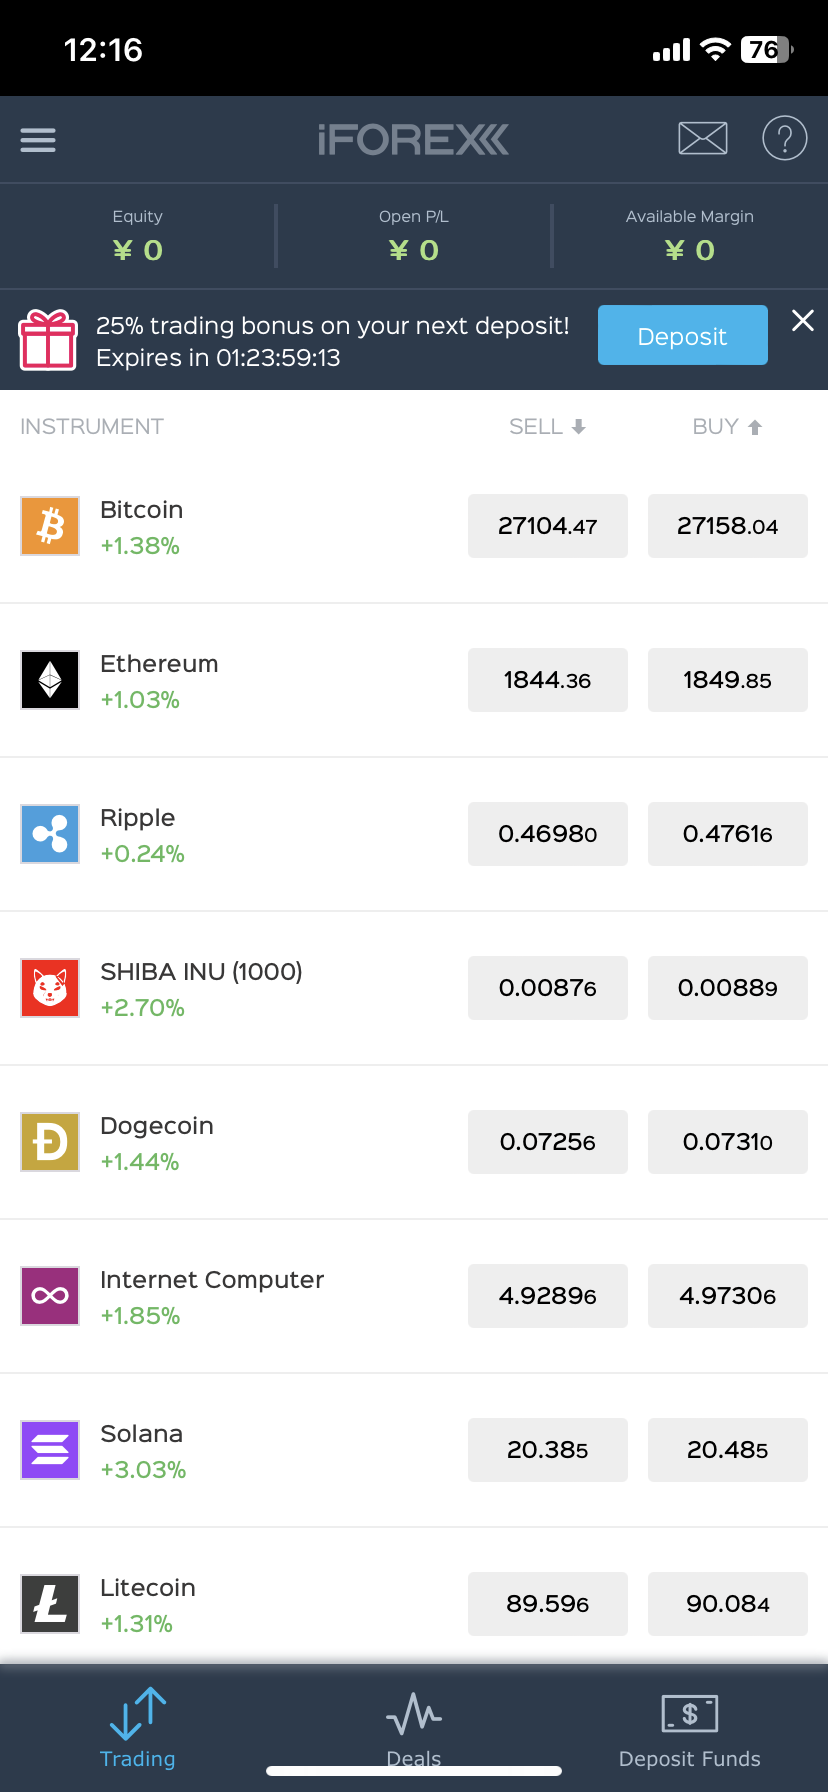Dismiss the trading bonus banner
The image size is (828, 1792).
coord(802,321)
